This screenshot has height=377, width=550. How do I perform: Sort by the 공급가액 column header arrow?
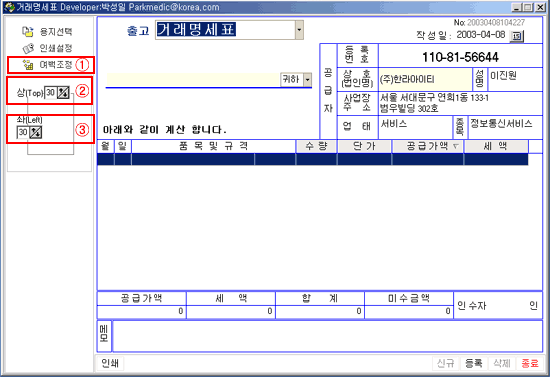click(456, 146)
